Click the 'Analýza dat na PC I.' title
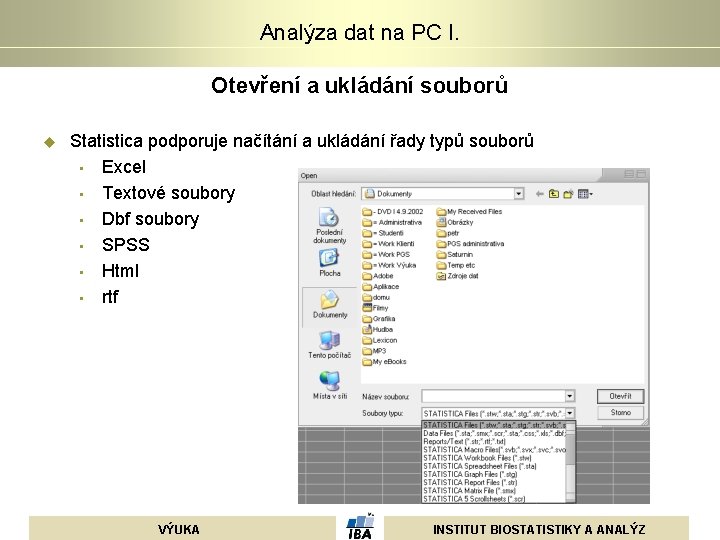 pyautogui.click(x=360, y=33)
